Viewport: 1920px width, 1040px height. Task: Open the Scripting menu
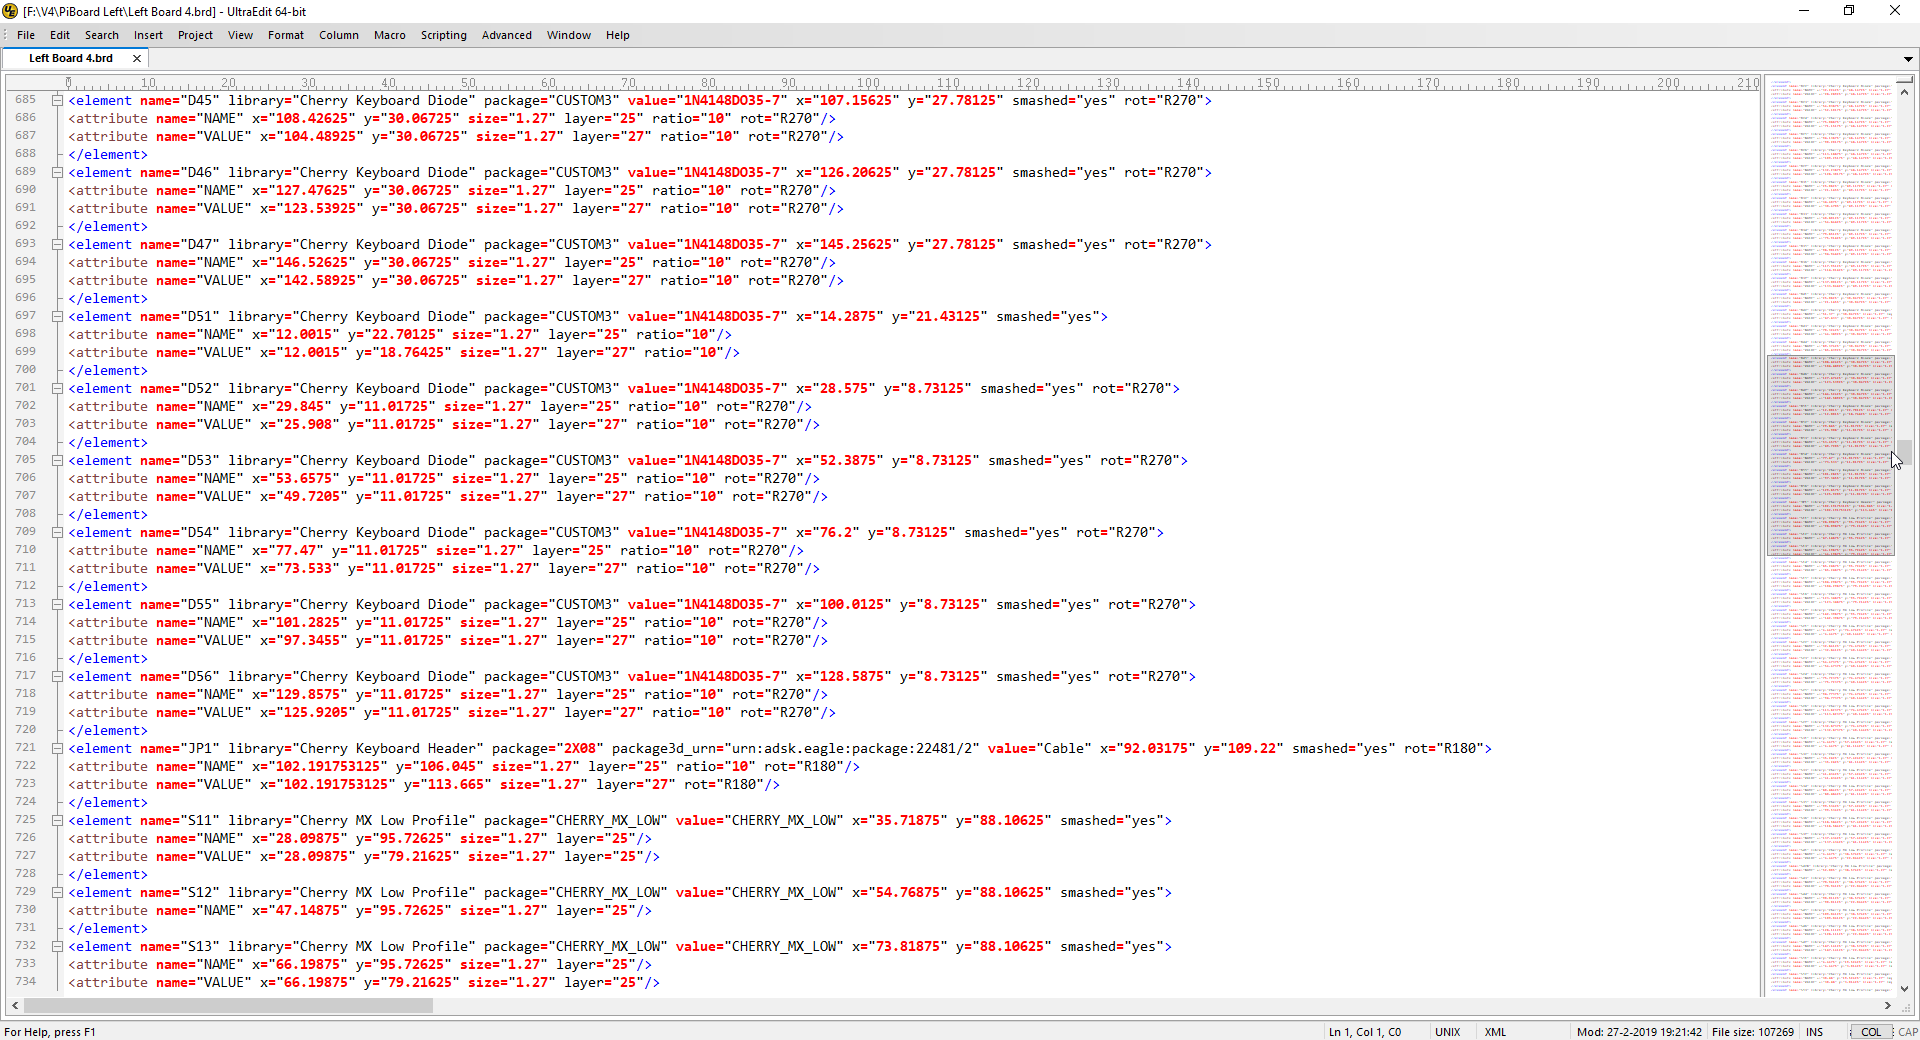[444, 35]
